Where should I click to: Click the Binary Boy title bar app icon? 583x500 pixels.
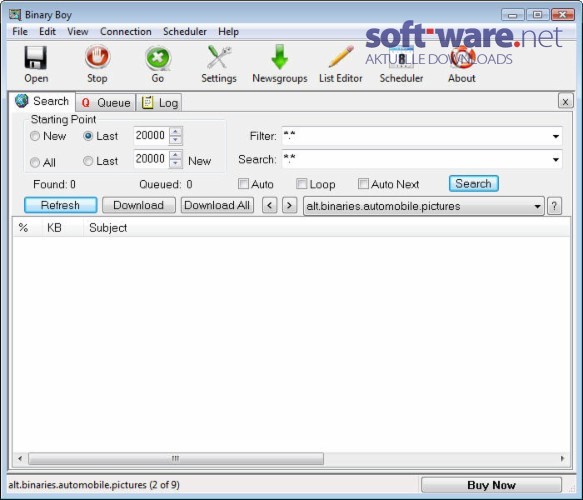pos(15,15)
